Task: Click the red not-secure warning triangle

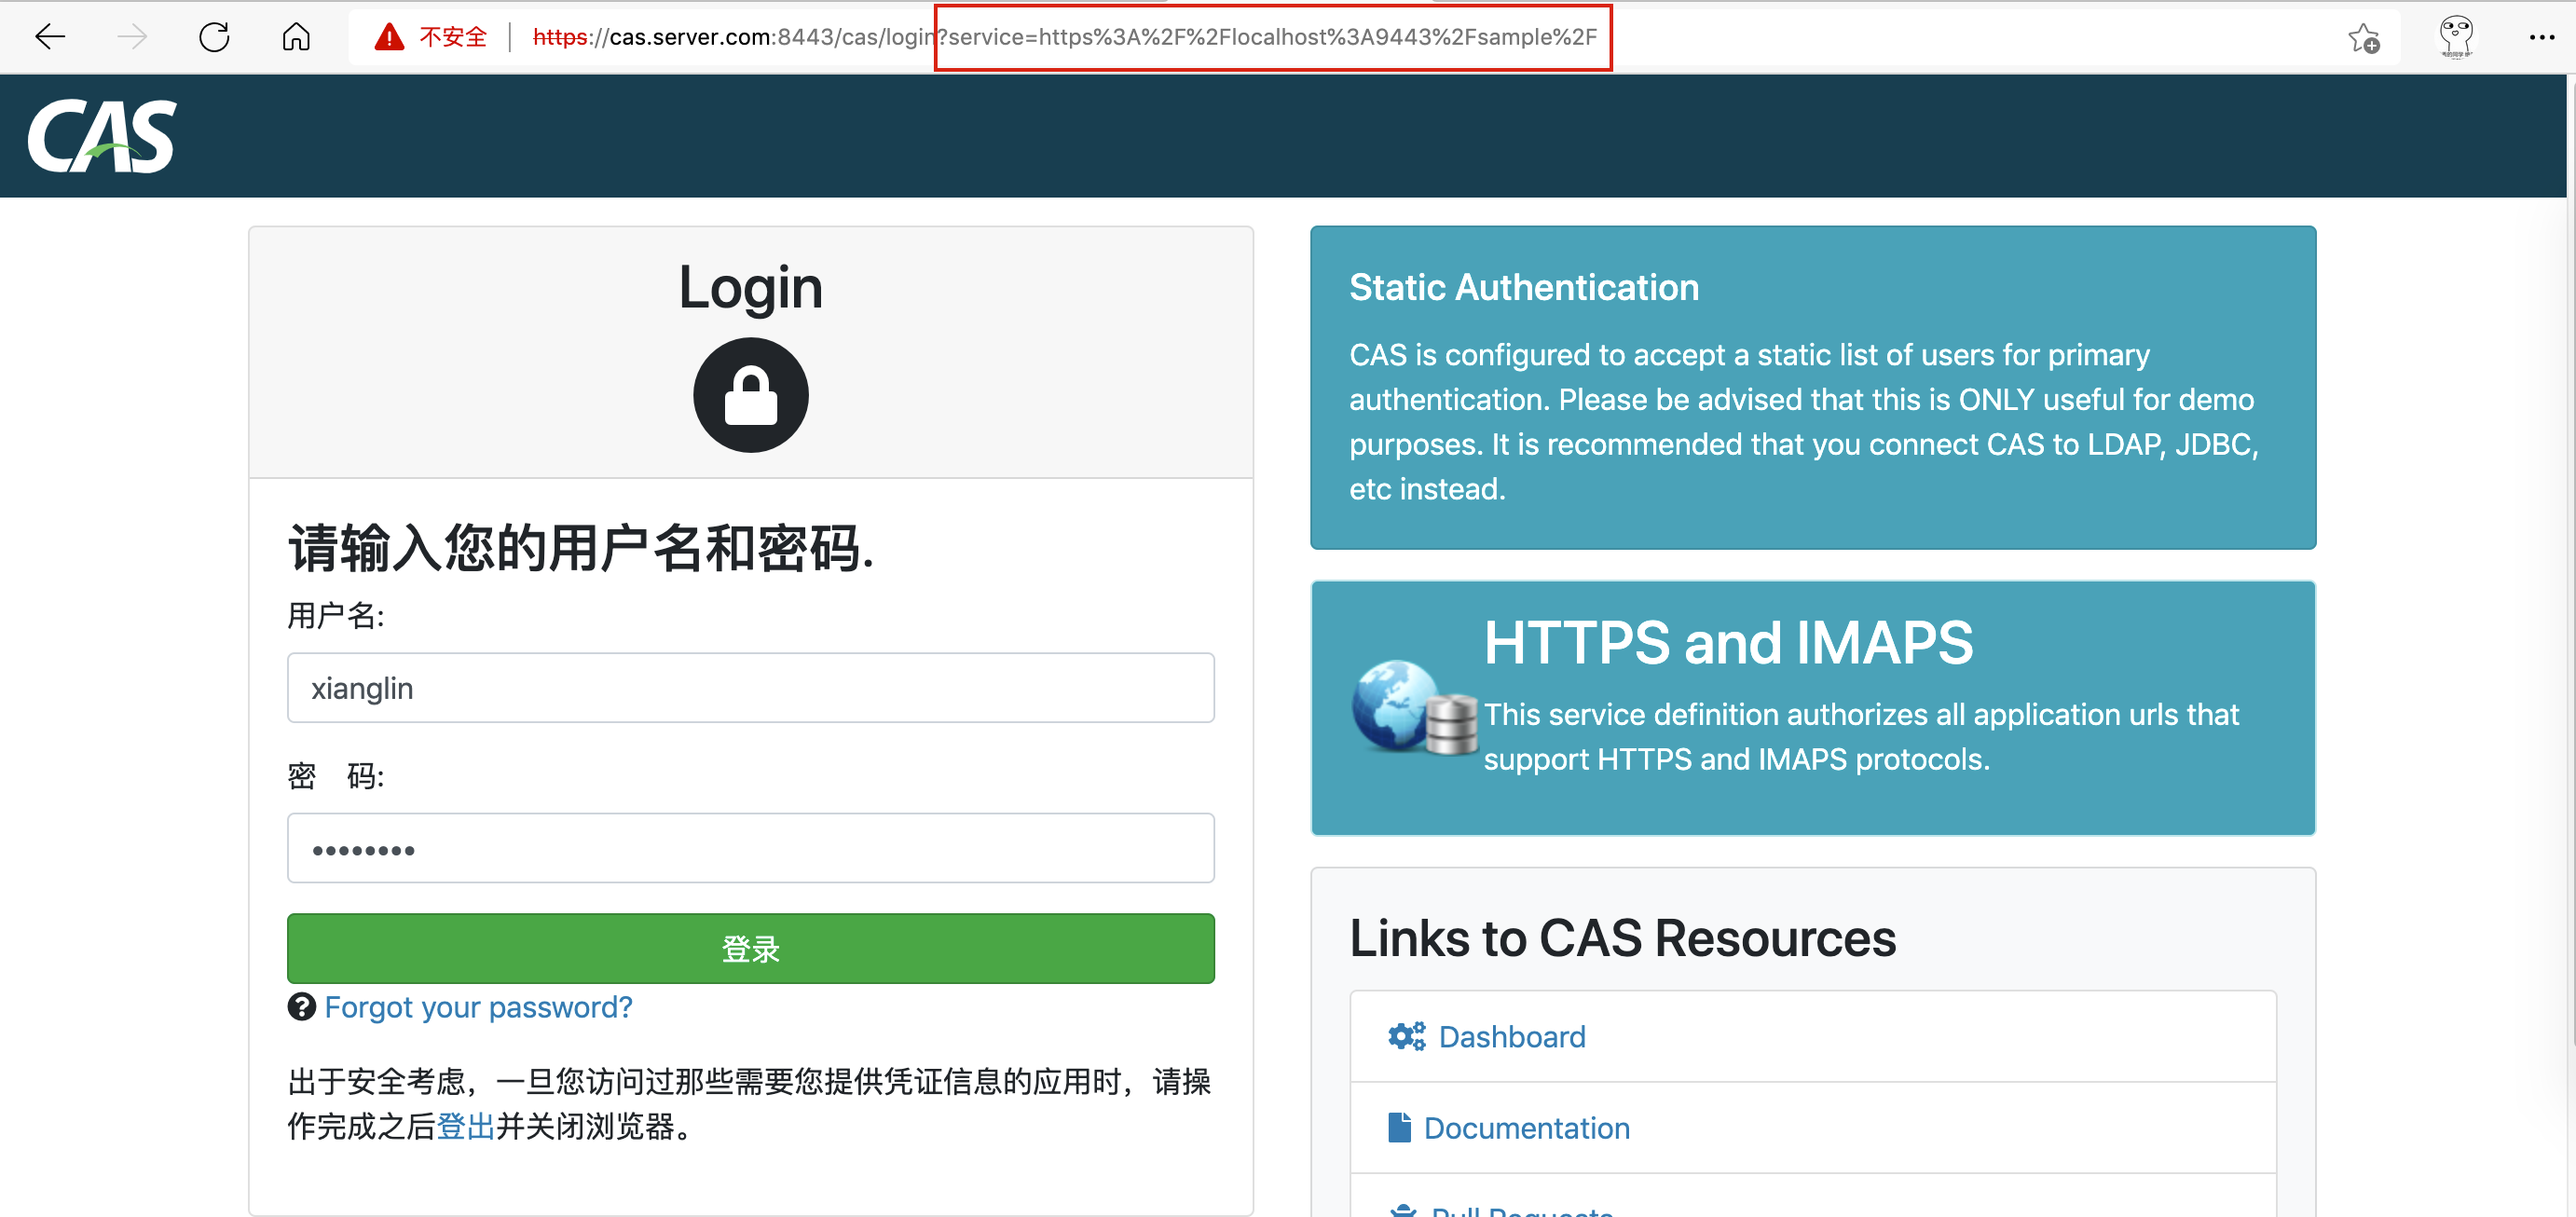Action: click(x=388, y=37)
